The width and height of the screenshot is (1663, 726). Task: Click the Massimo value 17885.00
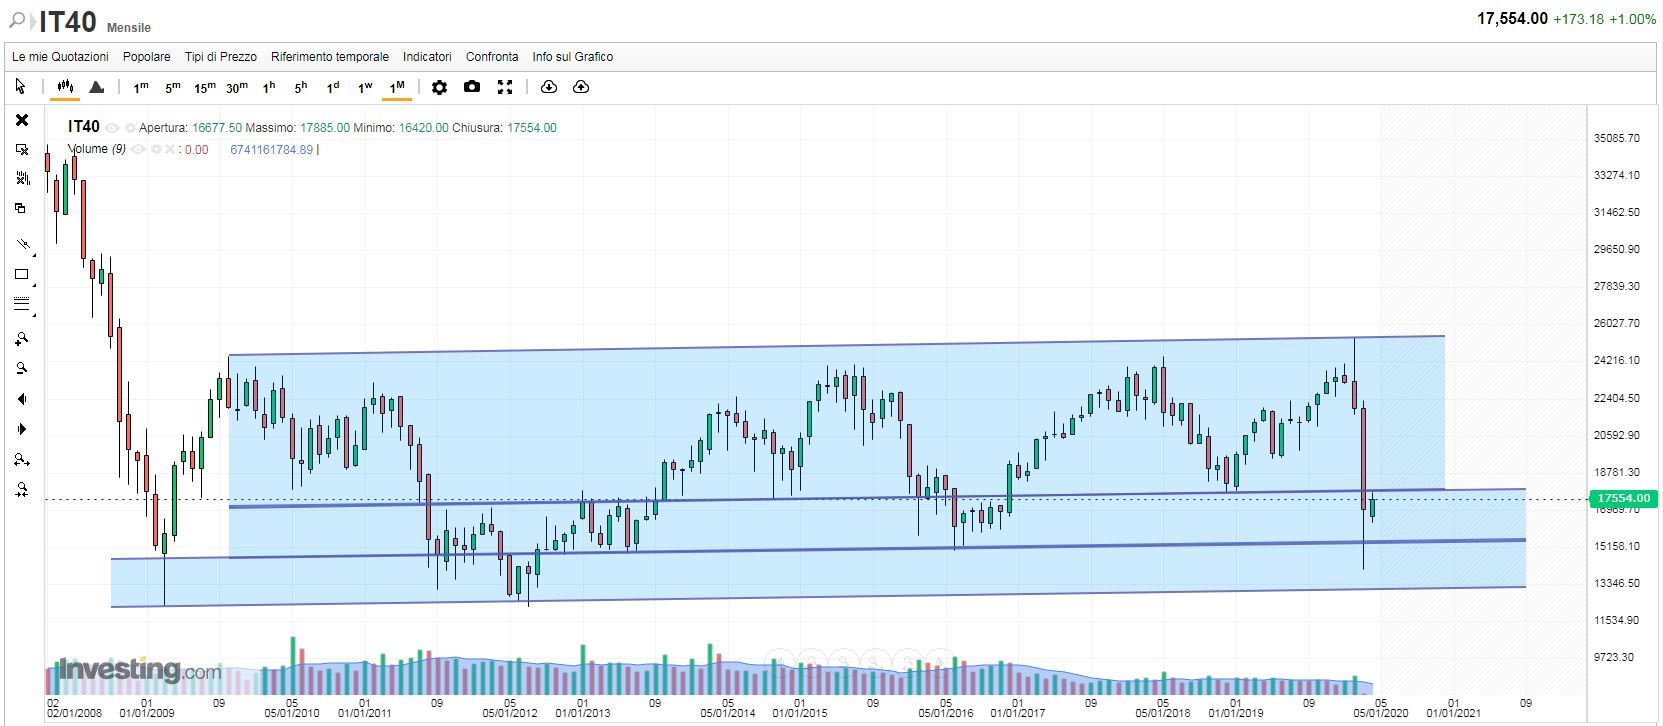325,128
